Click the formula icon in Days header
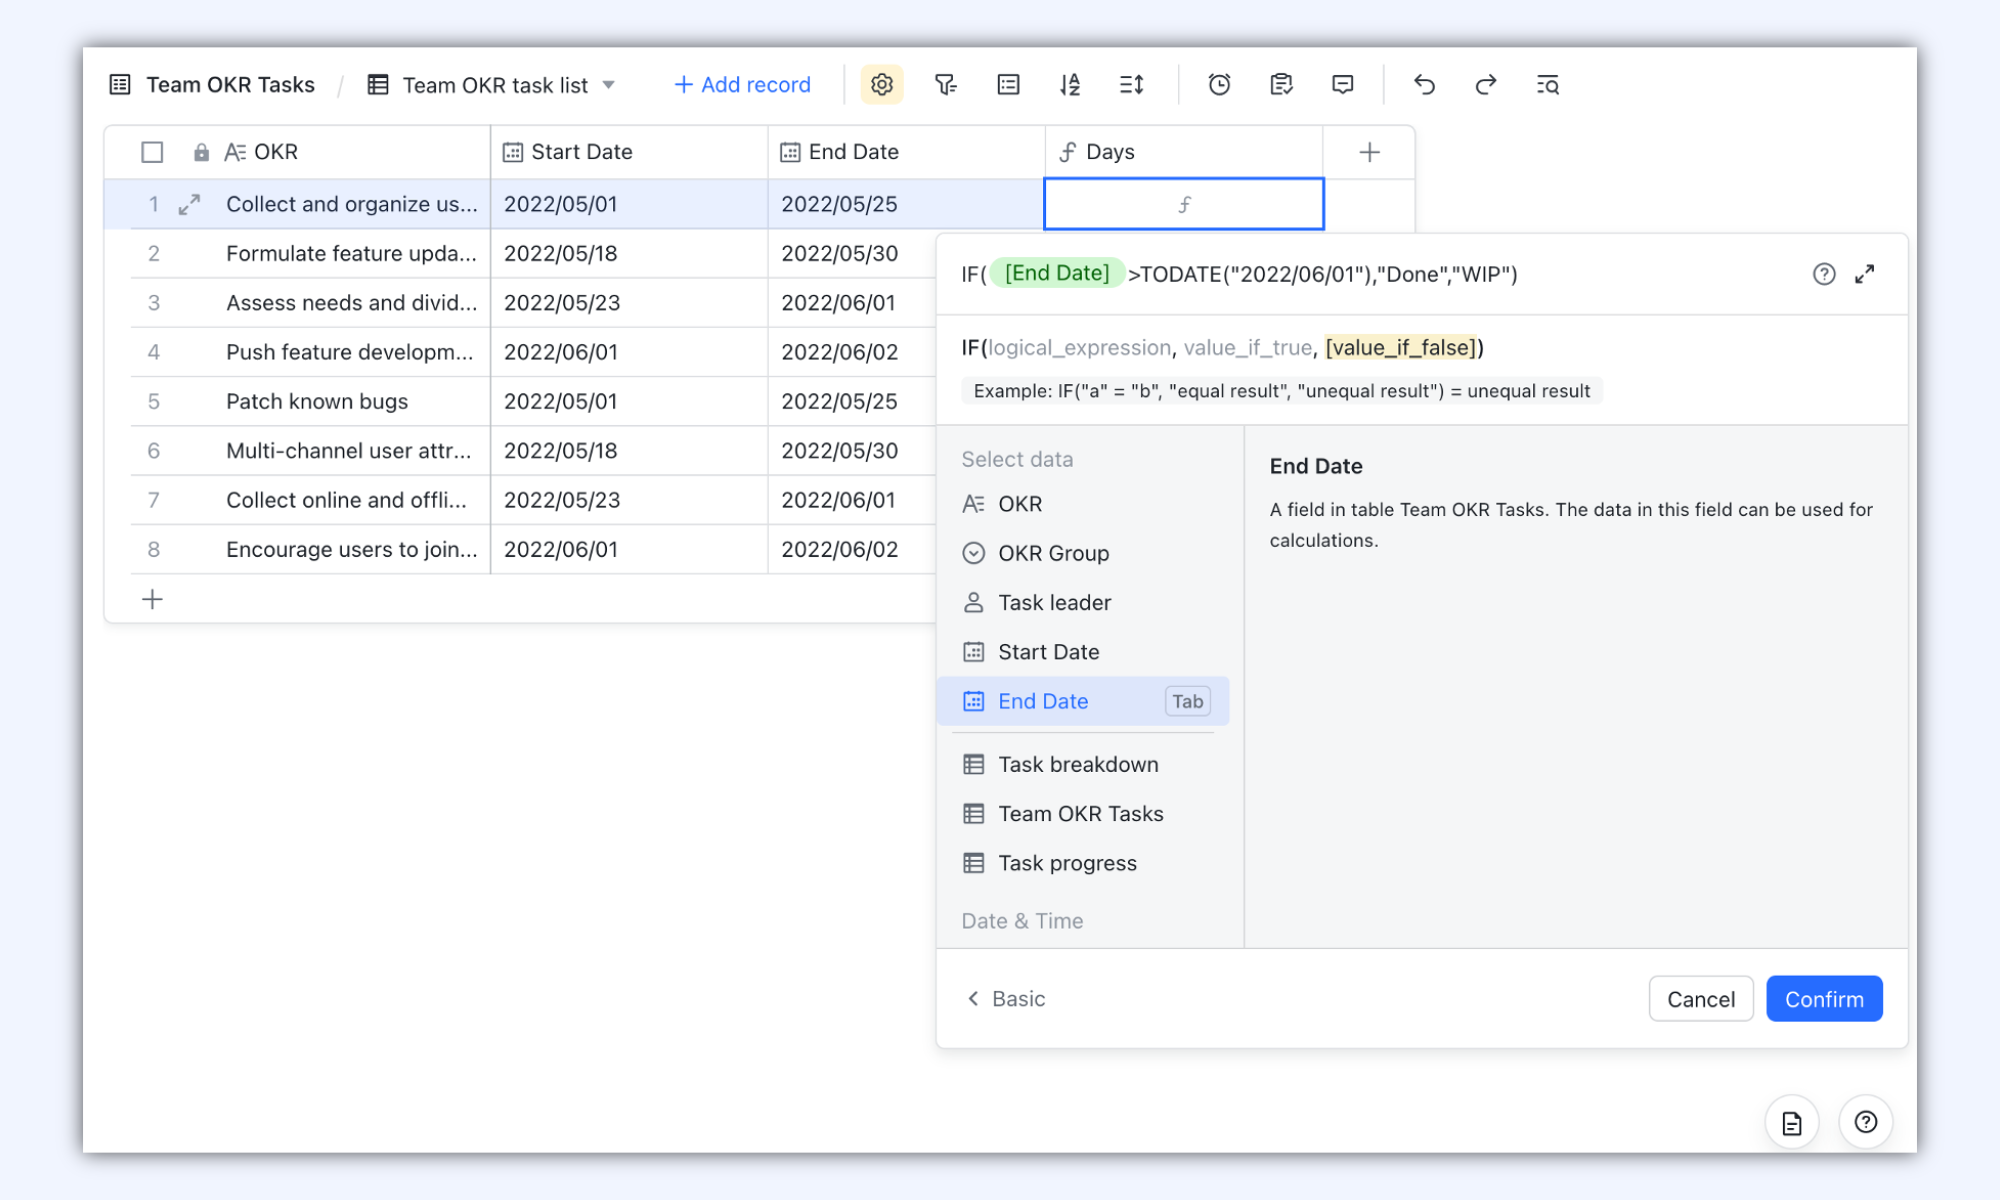 click(1068, 152)
